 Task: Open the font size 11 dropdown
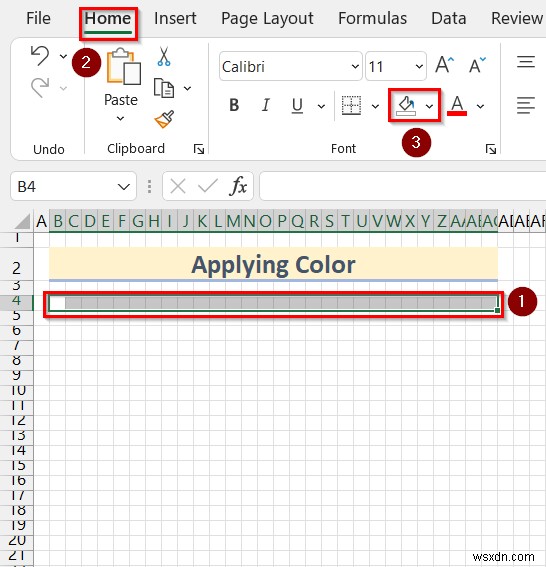click(x=419, y=66)
